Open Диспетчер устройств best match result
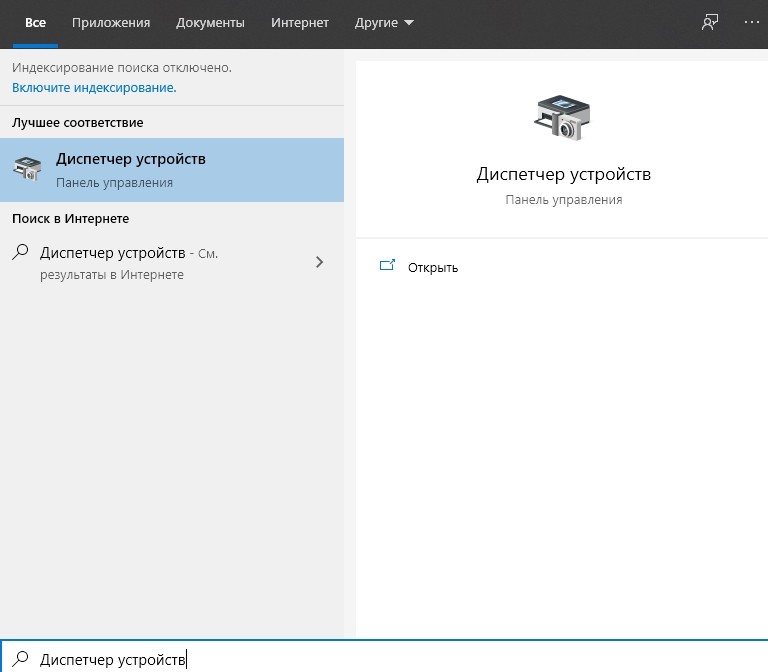Viewport: 768px width, 672px height. (172, 170)
